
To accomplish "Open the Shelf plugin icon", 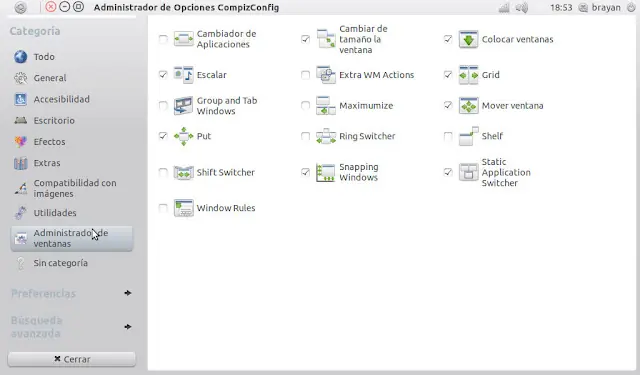I will click(468, 136).
